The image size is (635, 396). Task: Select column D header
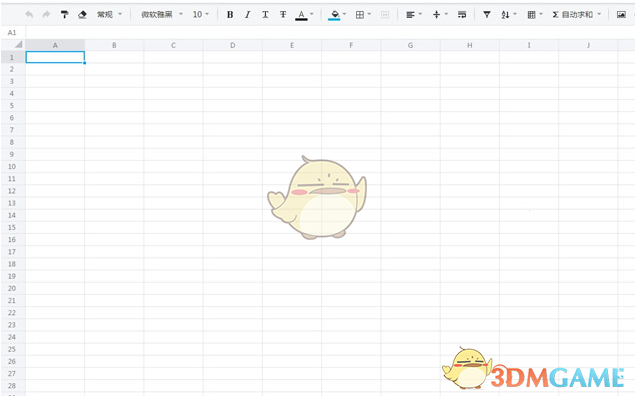click(x=232, y=45)
